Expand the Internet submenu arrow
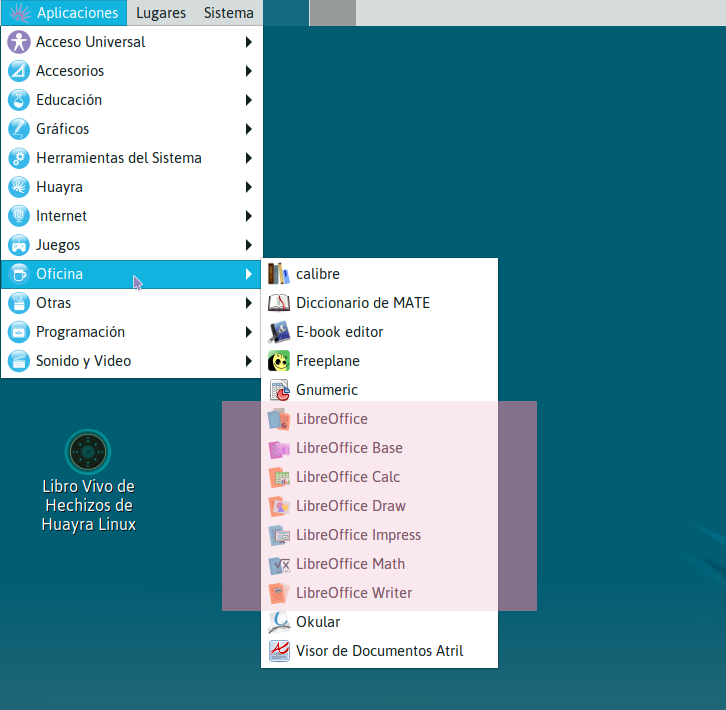The image size is (726, 710). coord(249,216)
